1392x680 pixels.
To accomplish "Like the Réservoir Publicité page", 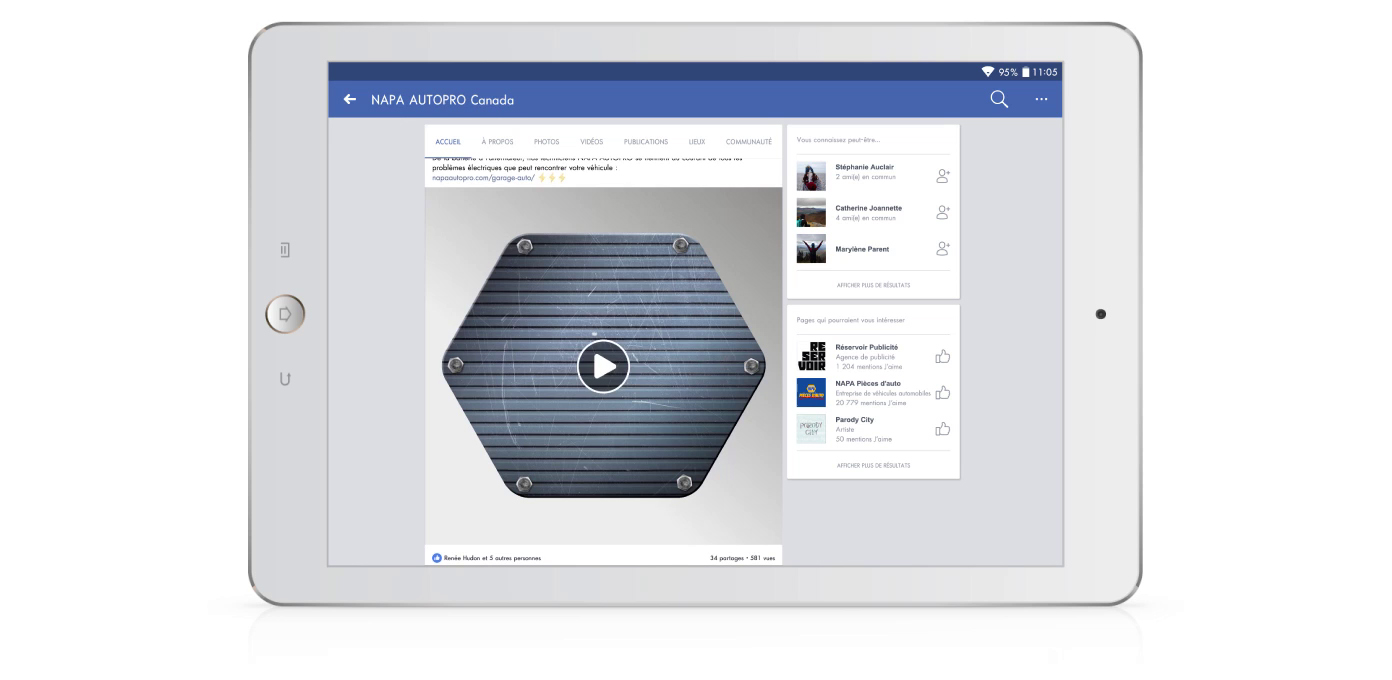I will pyautogui.click(x=942, y=357).
